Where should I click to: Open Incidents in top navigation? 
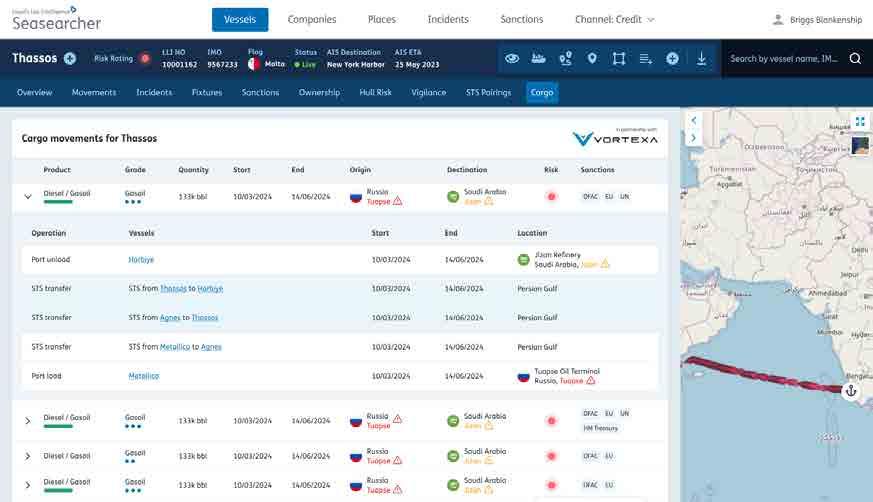pos(448,19)
